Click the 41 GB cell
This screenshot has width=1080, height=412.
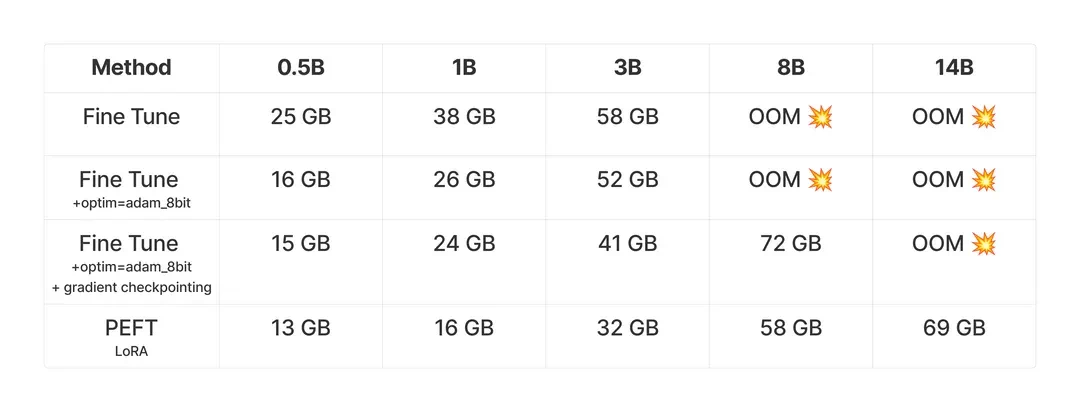(627, 244)
